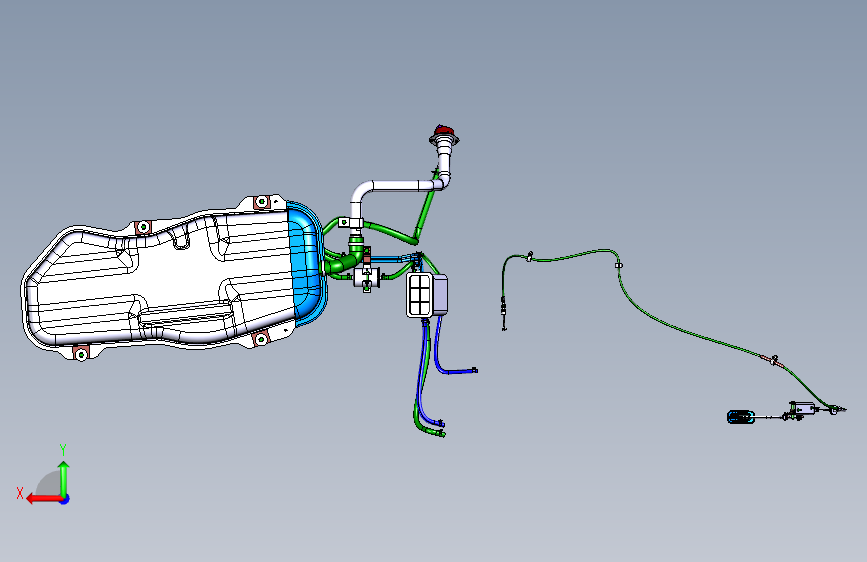
Task: Select the red fuel filler cap
Action: click(445, 132)
